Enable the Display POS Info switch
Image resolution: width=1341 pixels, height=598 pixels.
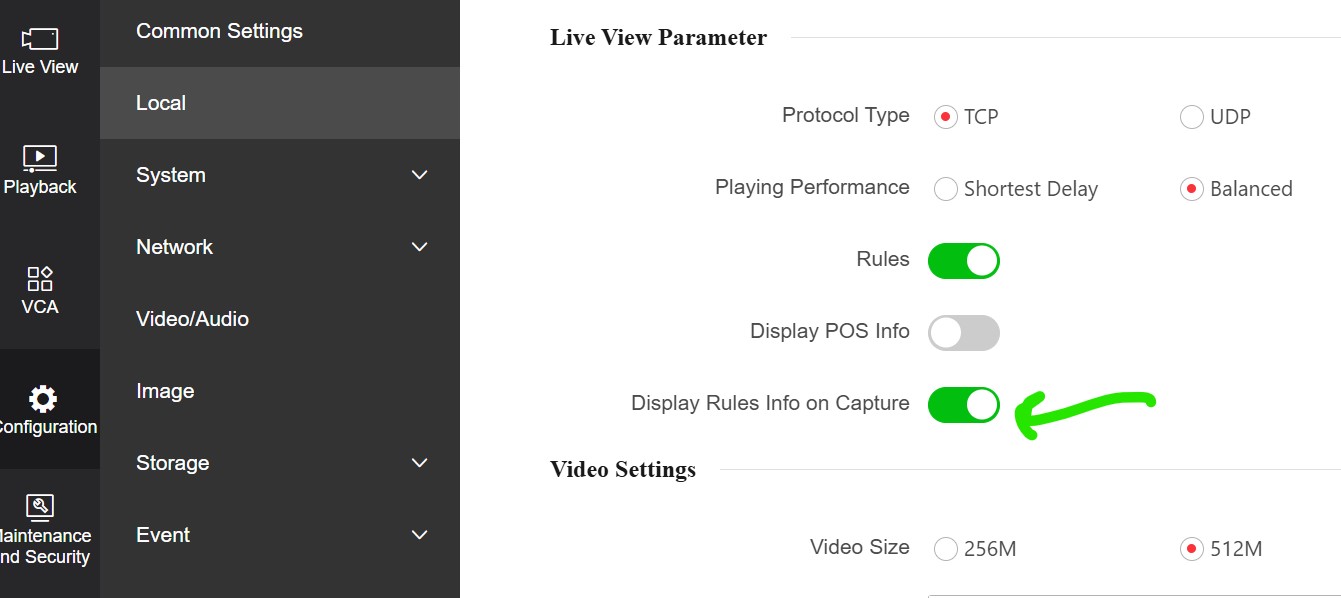click(x=963, y=333)
